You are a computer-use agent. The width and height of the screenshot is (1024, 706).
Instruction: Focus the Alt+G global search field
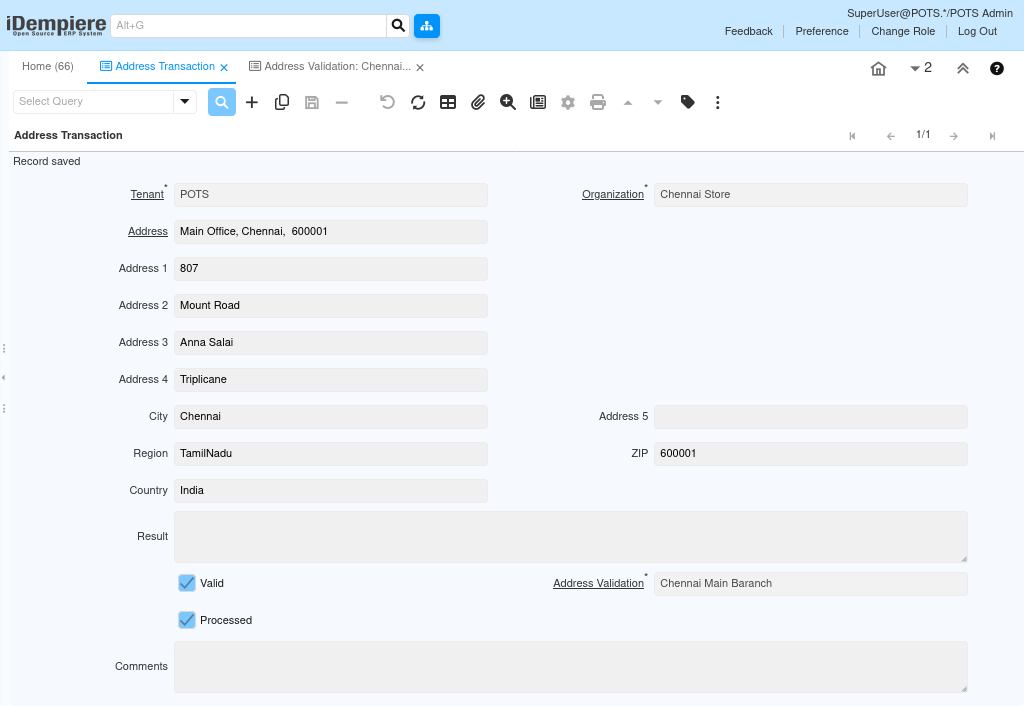click(x=249, y=25)
